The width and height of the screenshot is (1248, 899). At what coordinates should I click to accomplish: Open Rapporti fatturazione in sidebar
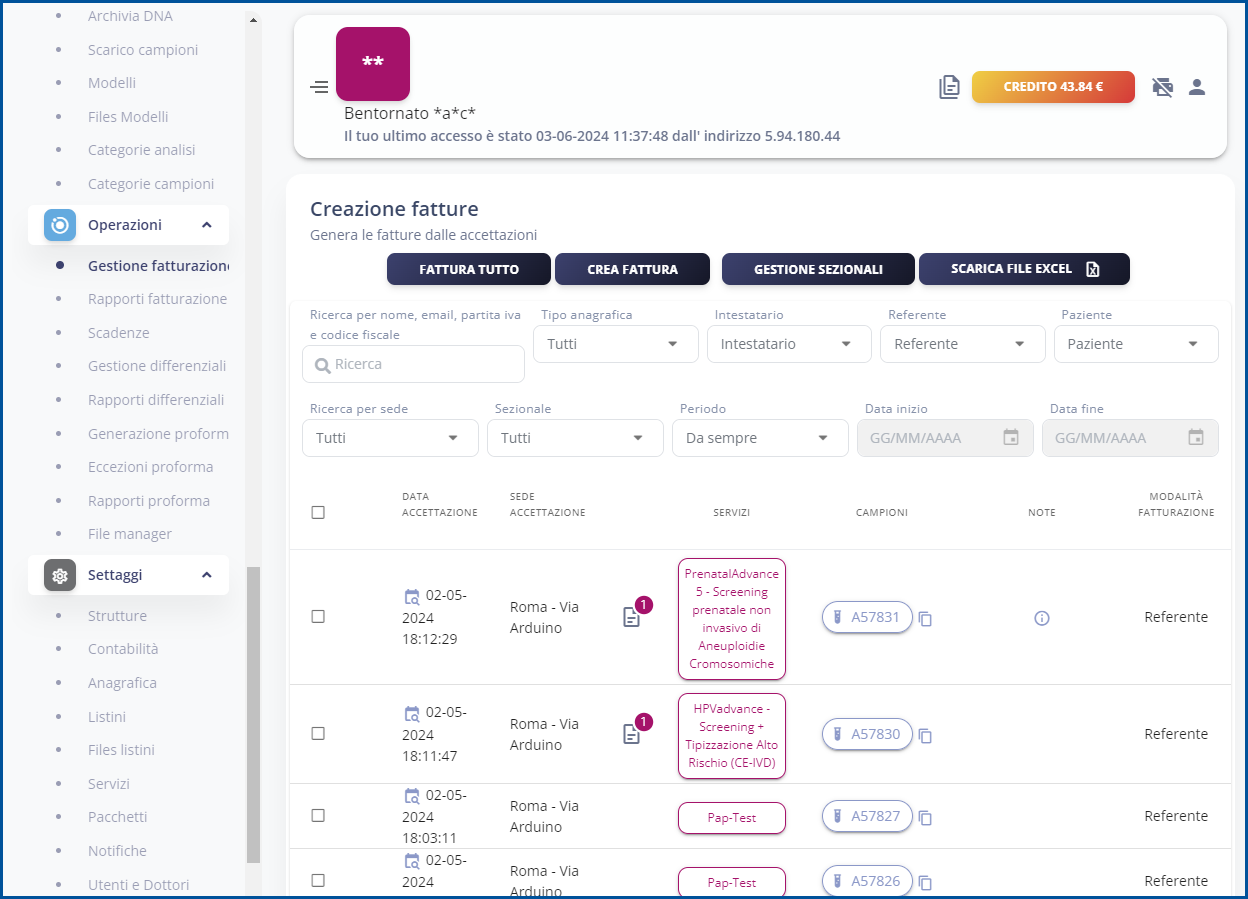click(x=157, y=299)
